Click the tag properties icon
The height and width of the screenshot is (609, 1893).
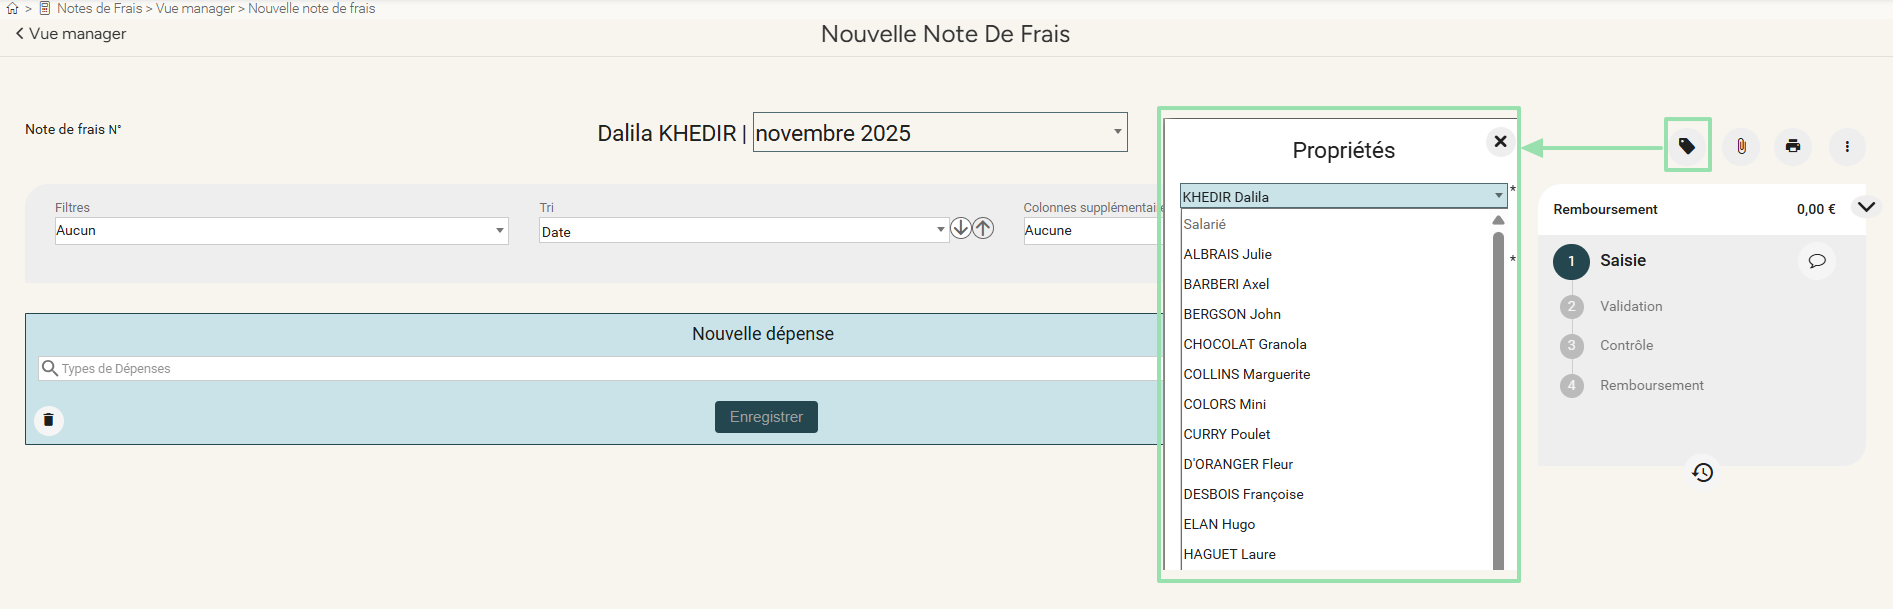pos(1687,146)
